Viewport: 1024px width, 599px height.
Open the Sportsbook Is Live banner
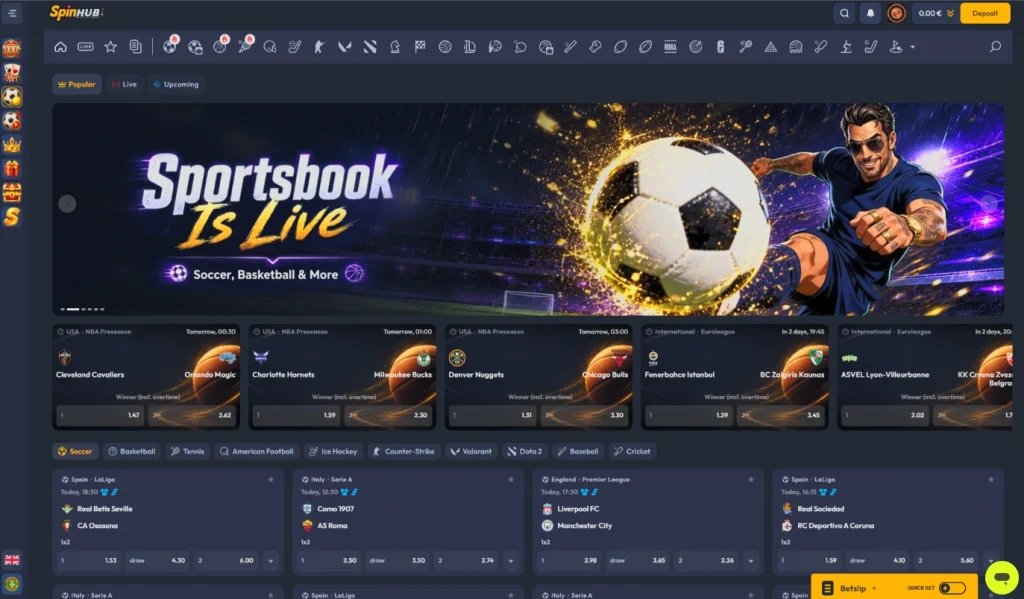pos(528,209)
